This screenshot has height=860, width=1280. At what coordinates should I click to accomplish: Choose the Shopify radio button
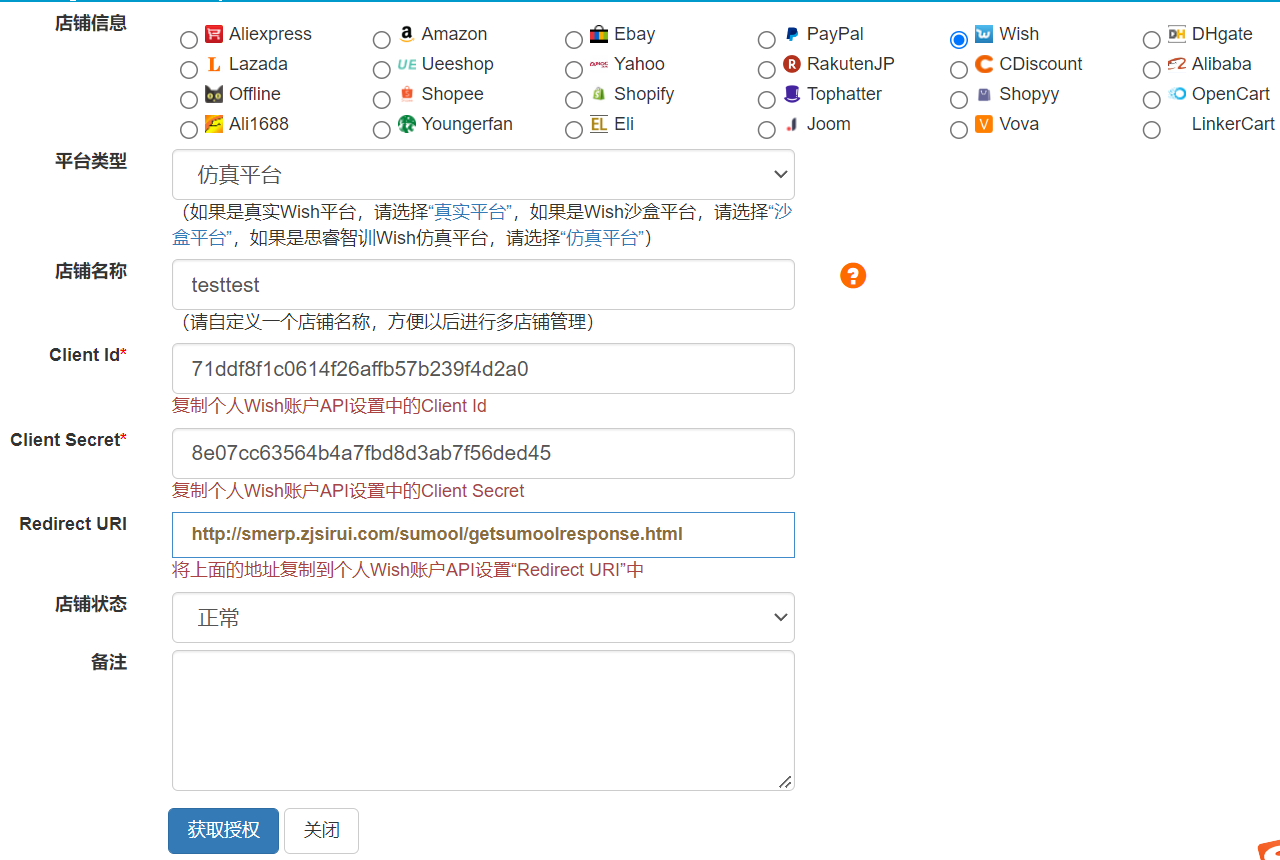574,100
